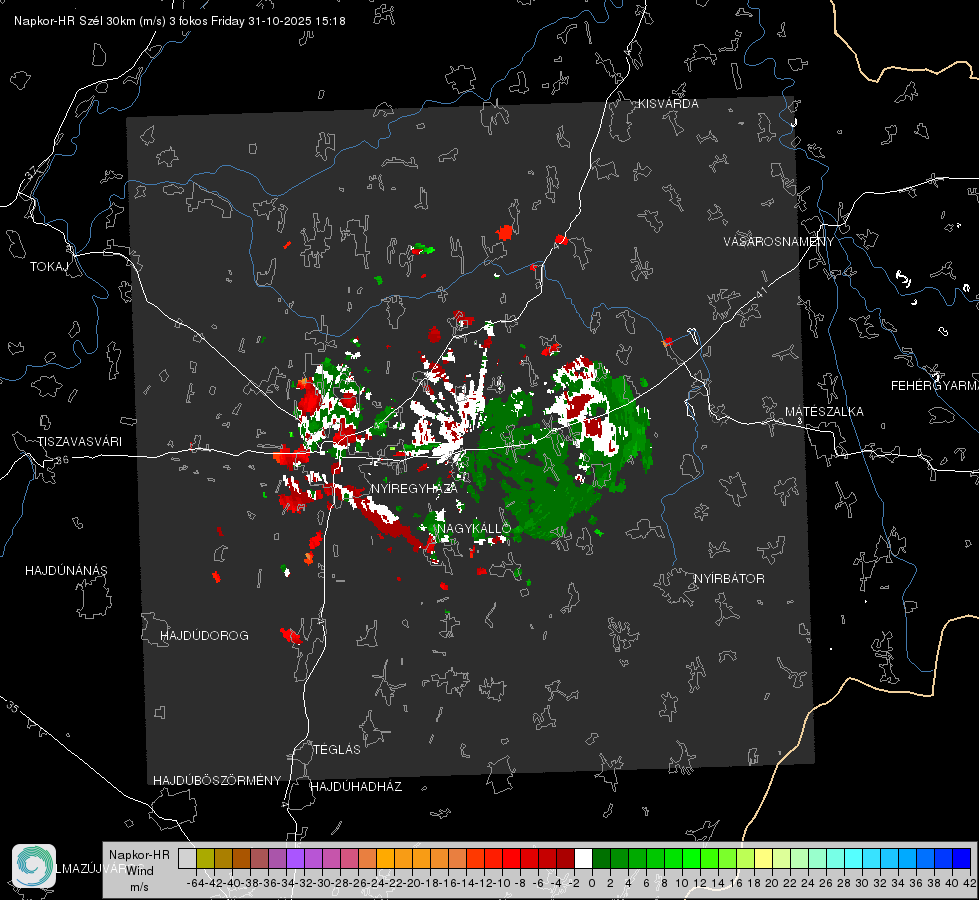Pick the yellow swatch between 18 and 20
Image resolution: width=979 pixels, height=900 pixels.
[x=764, y=858]
